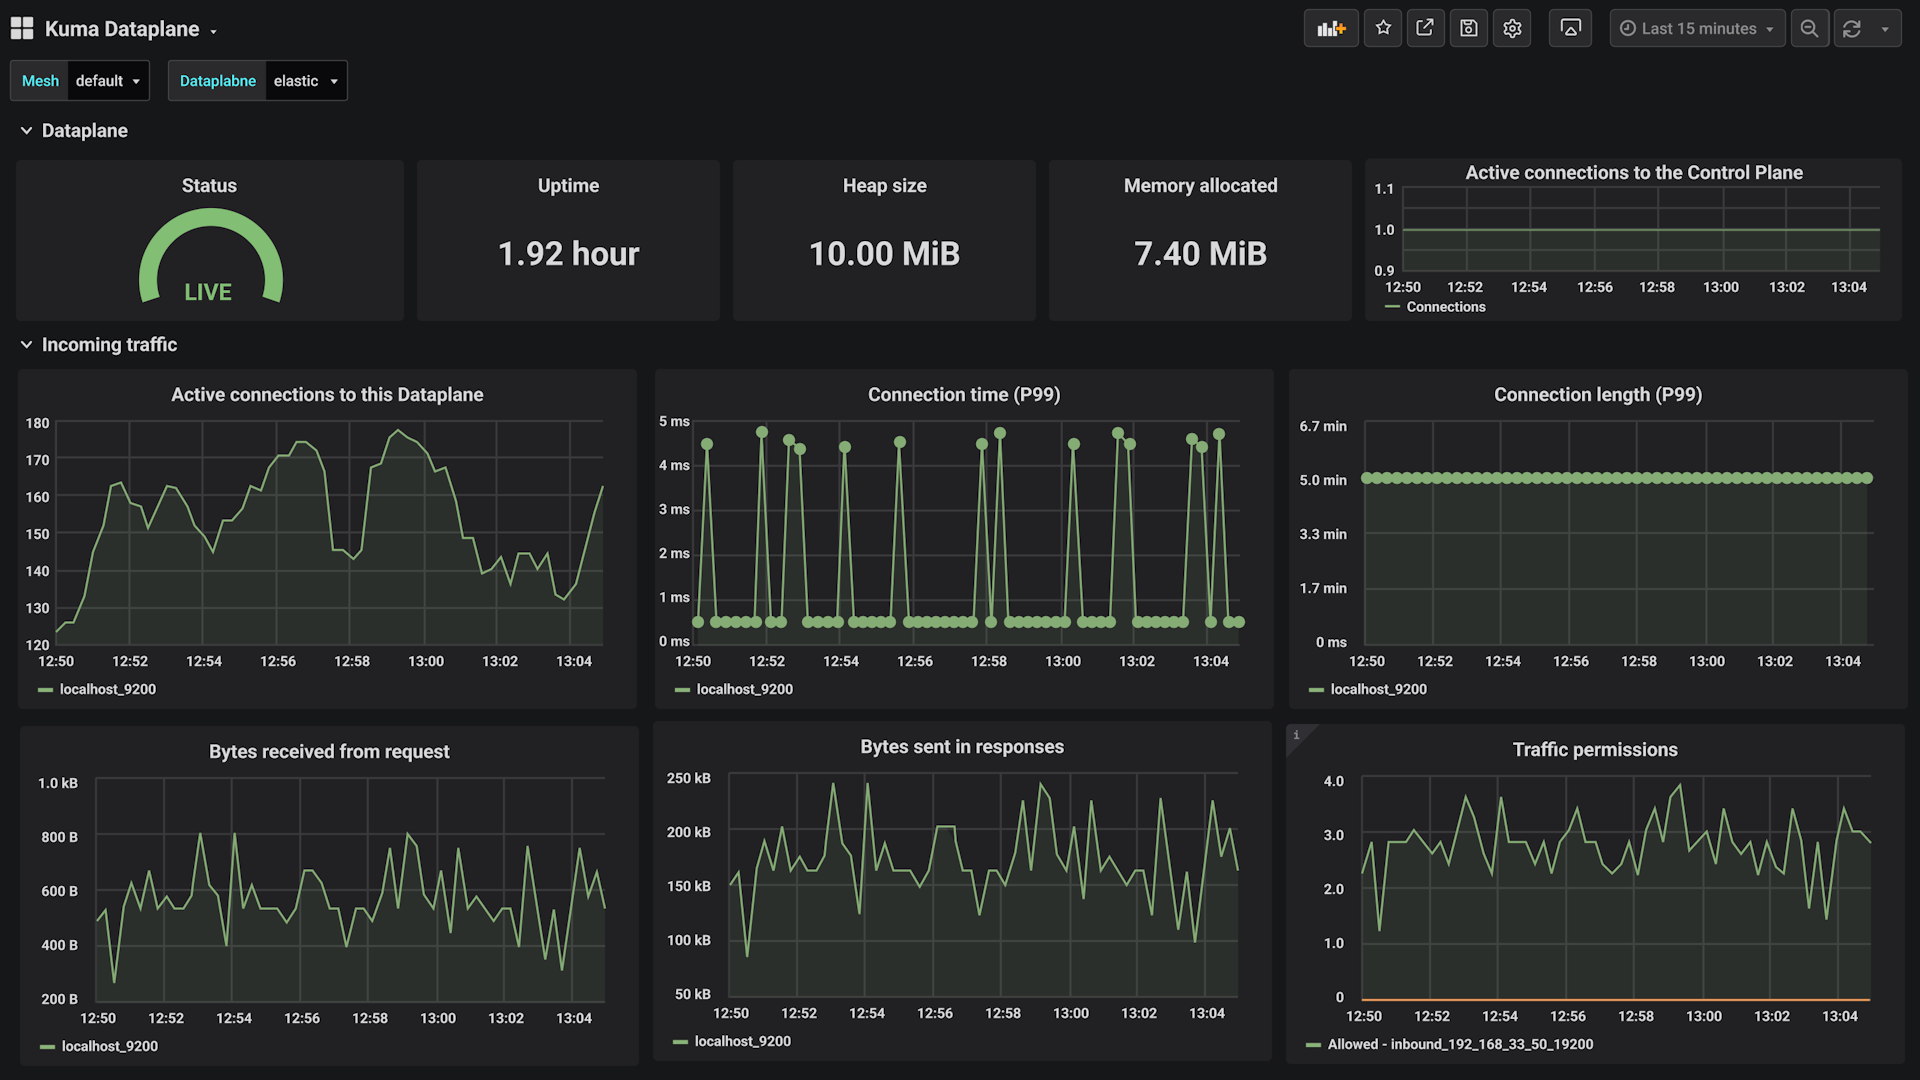Open dashboard settings
This screenshot has width=1920, height=1080.
tap(1511, 28)
